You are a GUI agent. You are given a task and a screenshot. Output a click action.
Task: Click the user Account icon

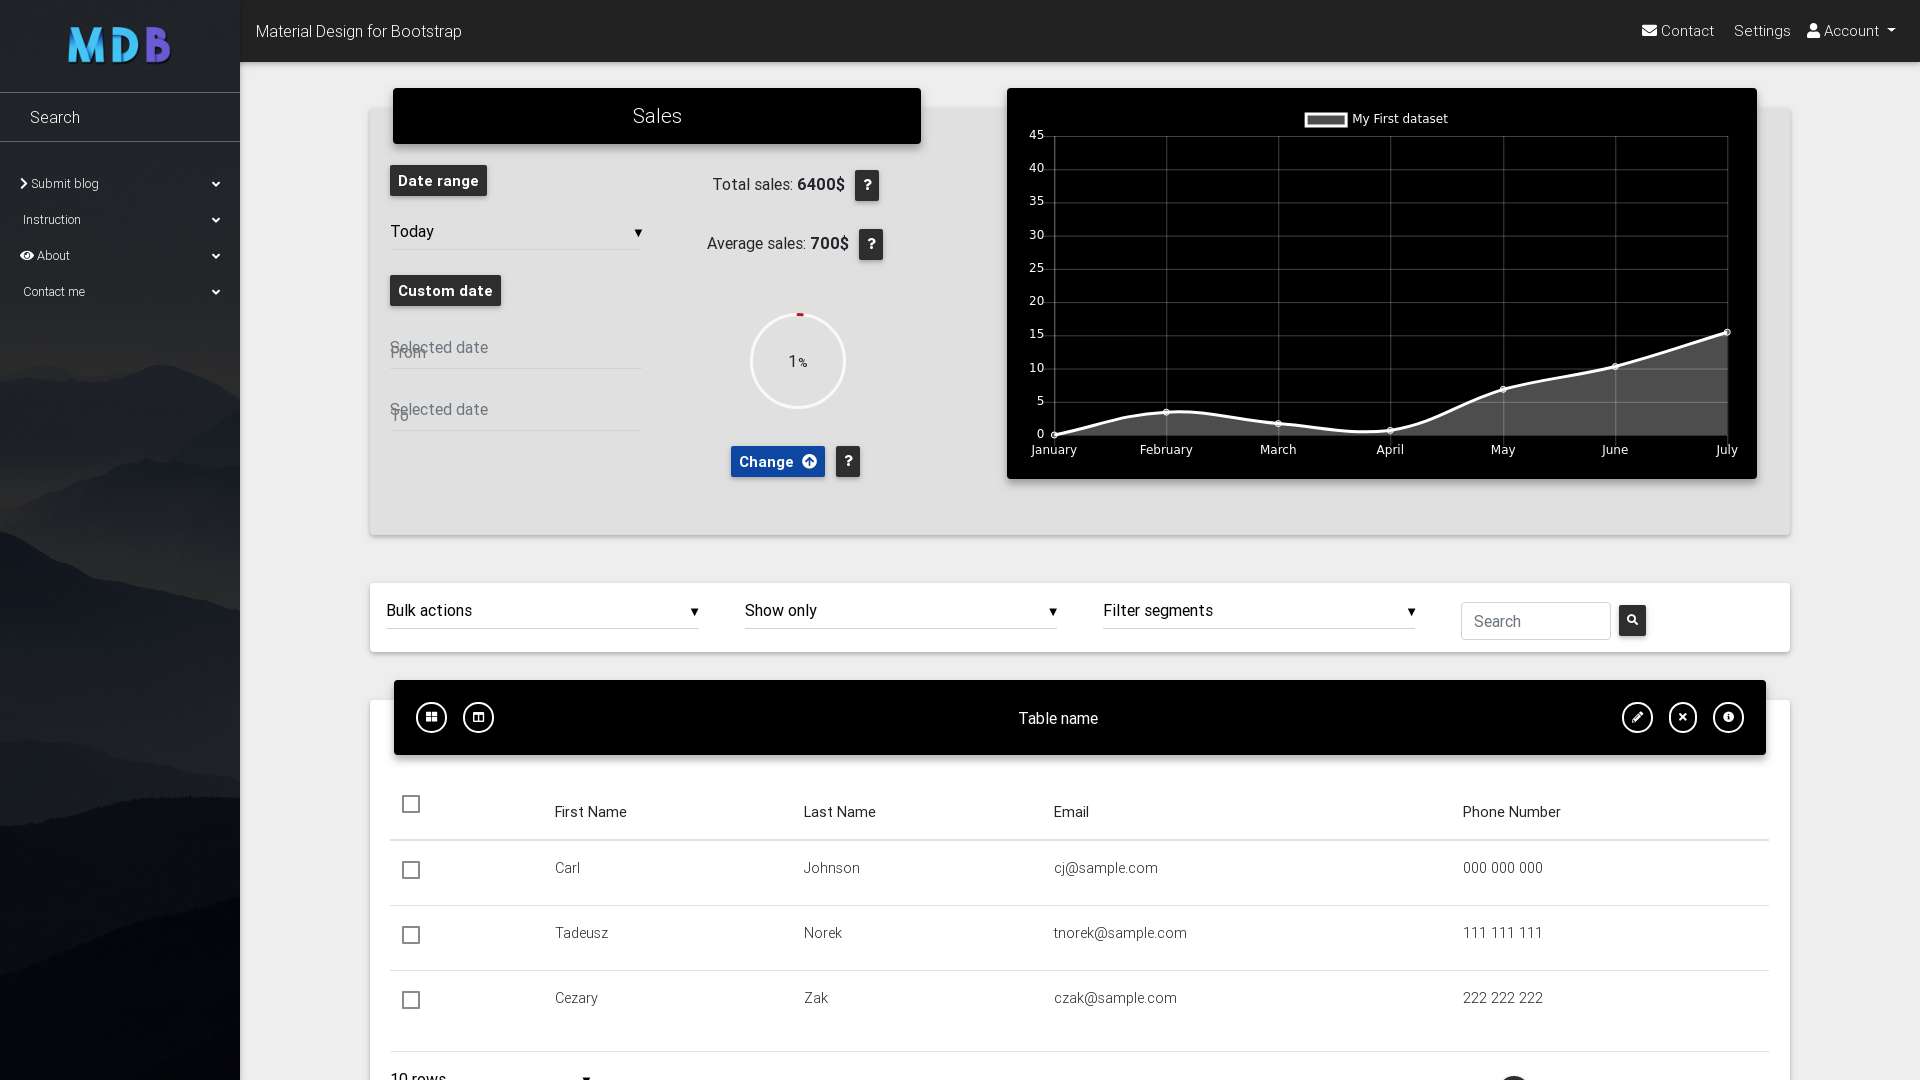1813,31
